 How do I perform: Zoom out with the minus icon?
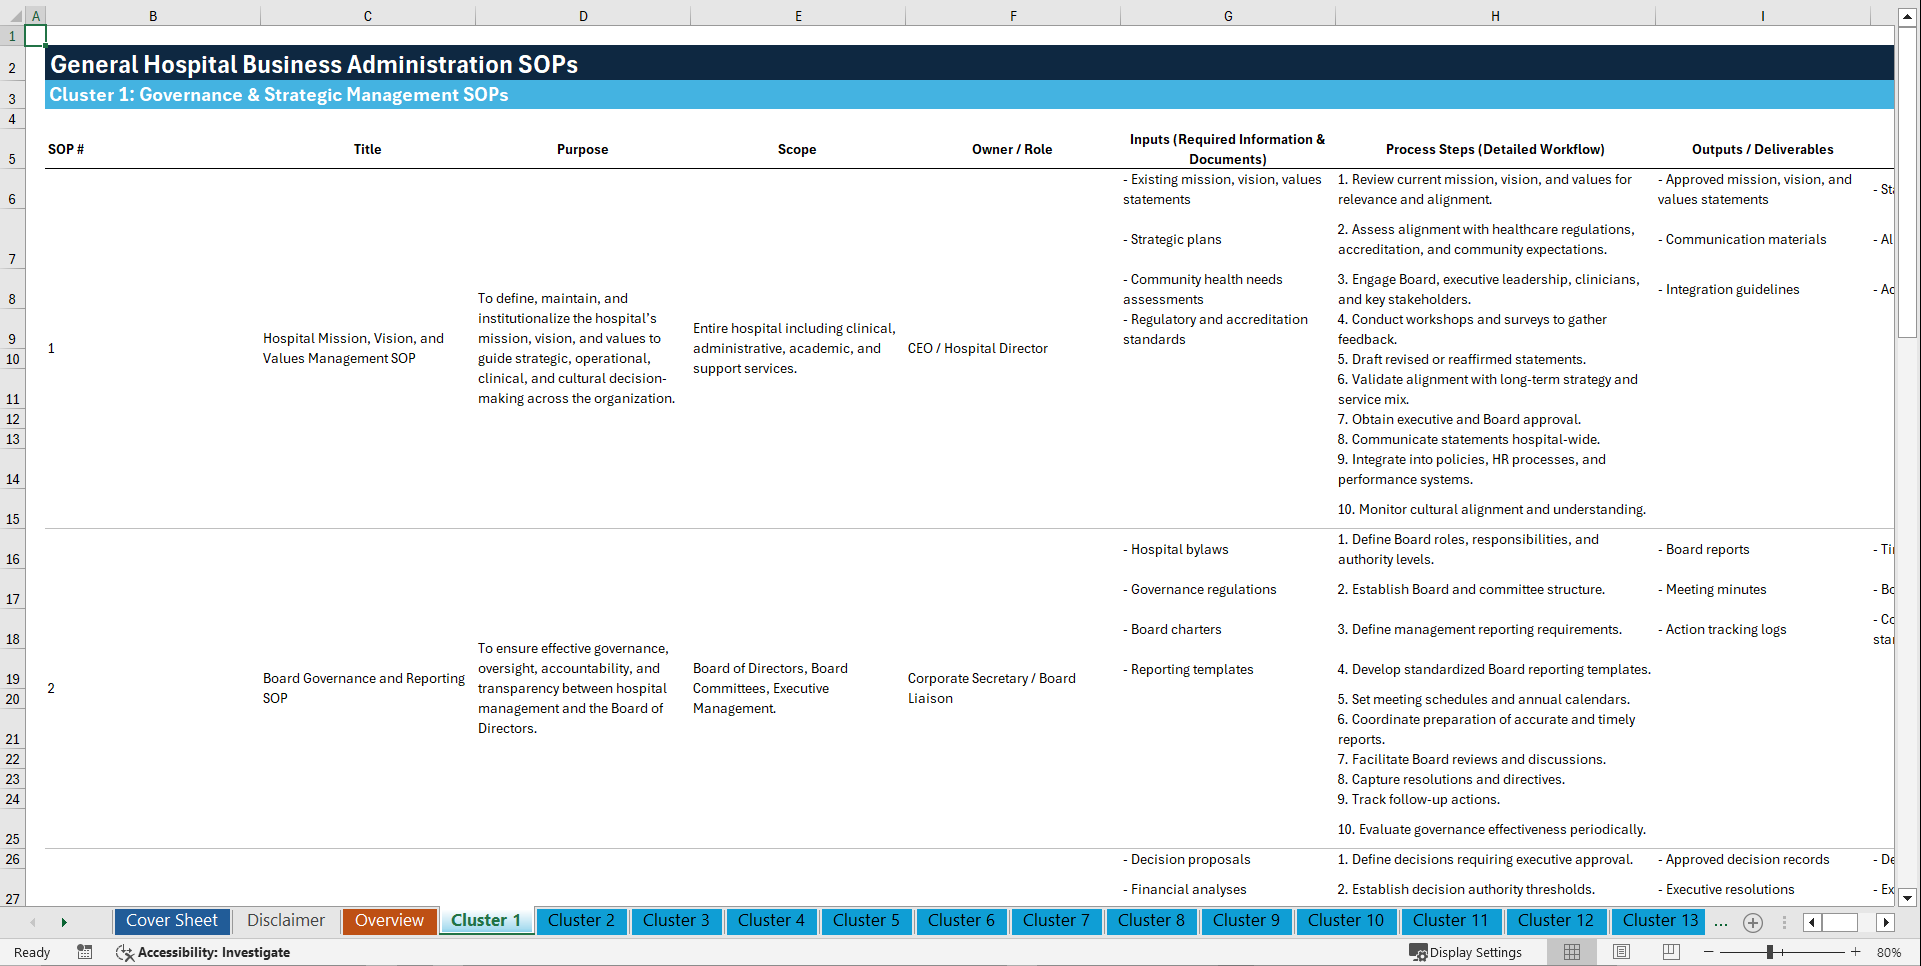[1708, 952]
